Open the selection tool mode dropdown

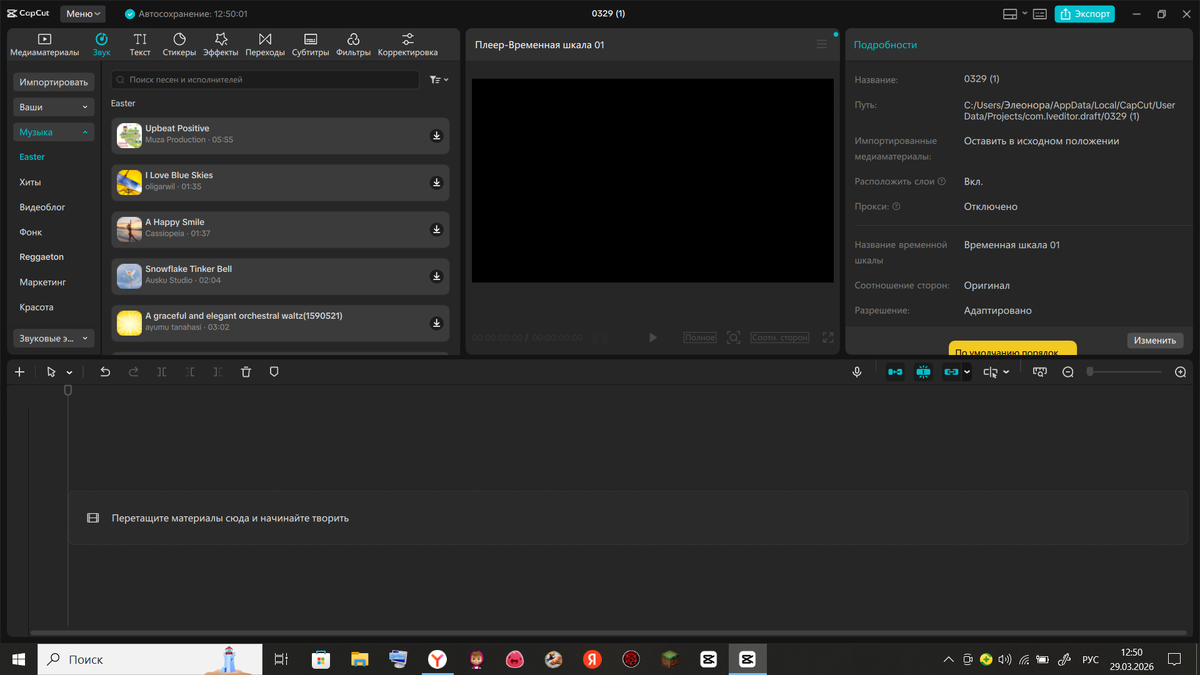click(69, 373)
